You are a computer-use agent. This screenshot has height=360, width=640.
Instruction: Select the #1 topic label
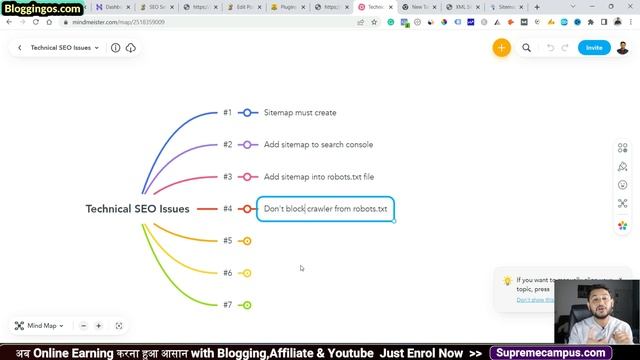pyautogui.click(x=227, y=113)
